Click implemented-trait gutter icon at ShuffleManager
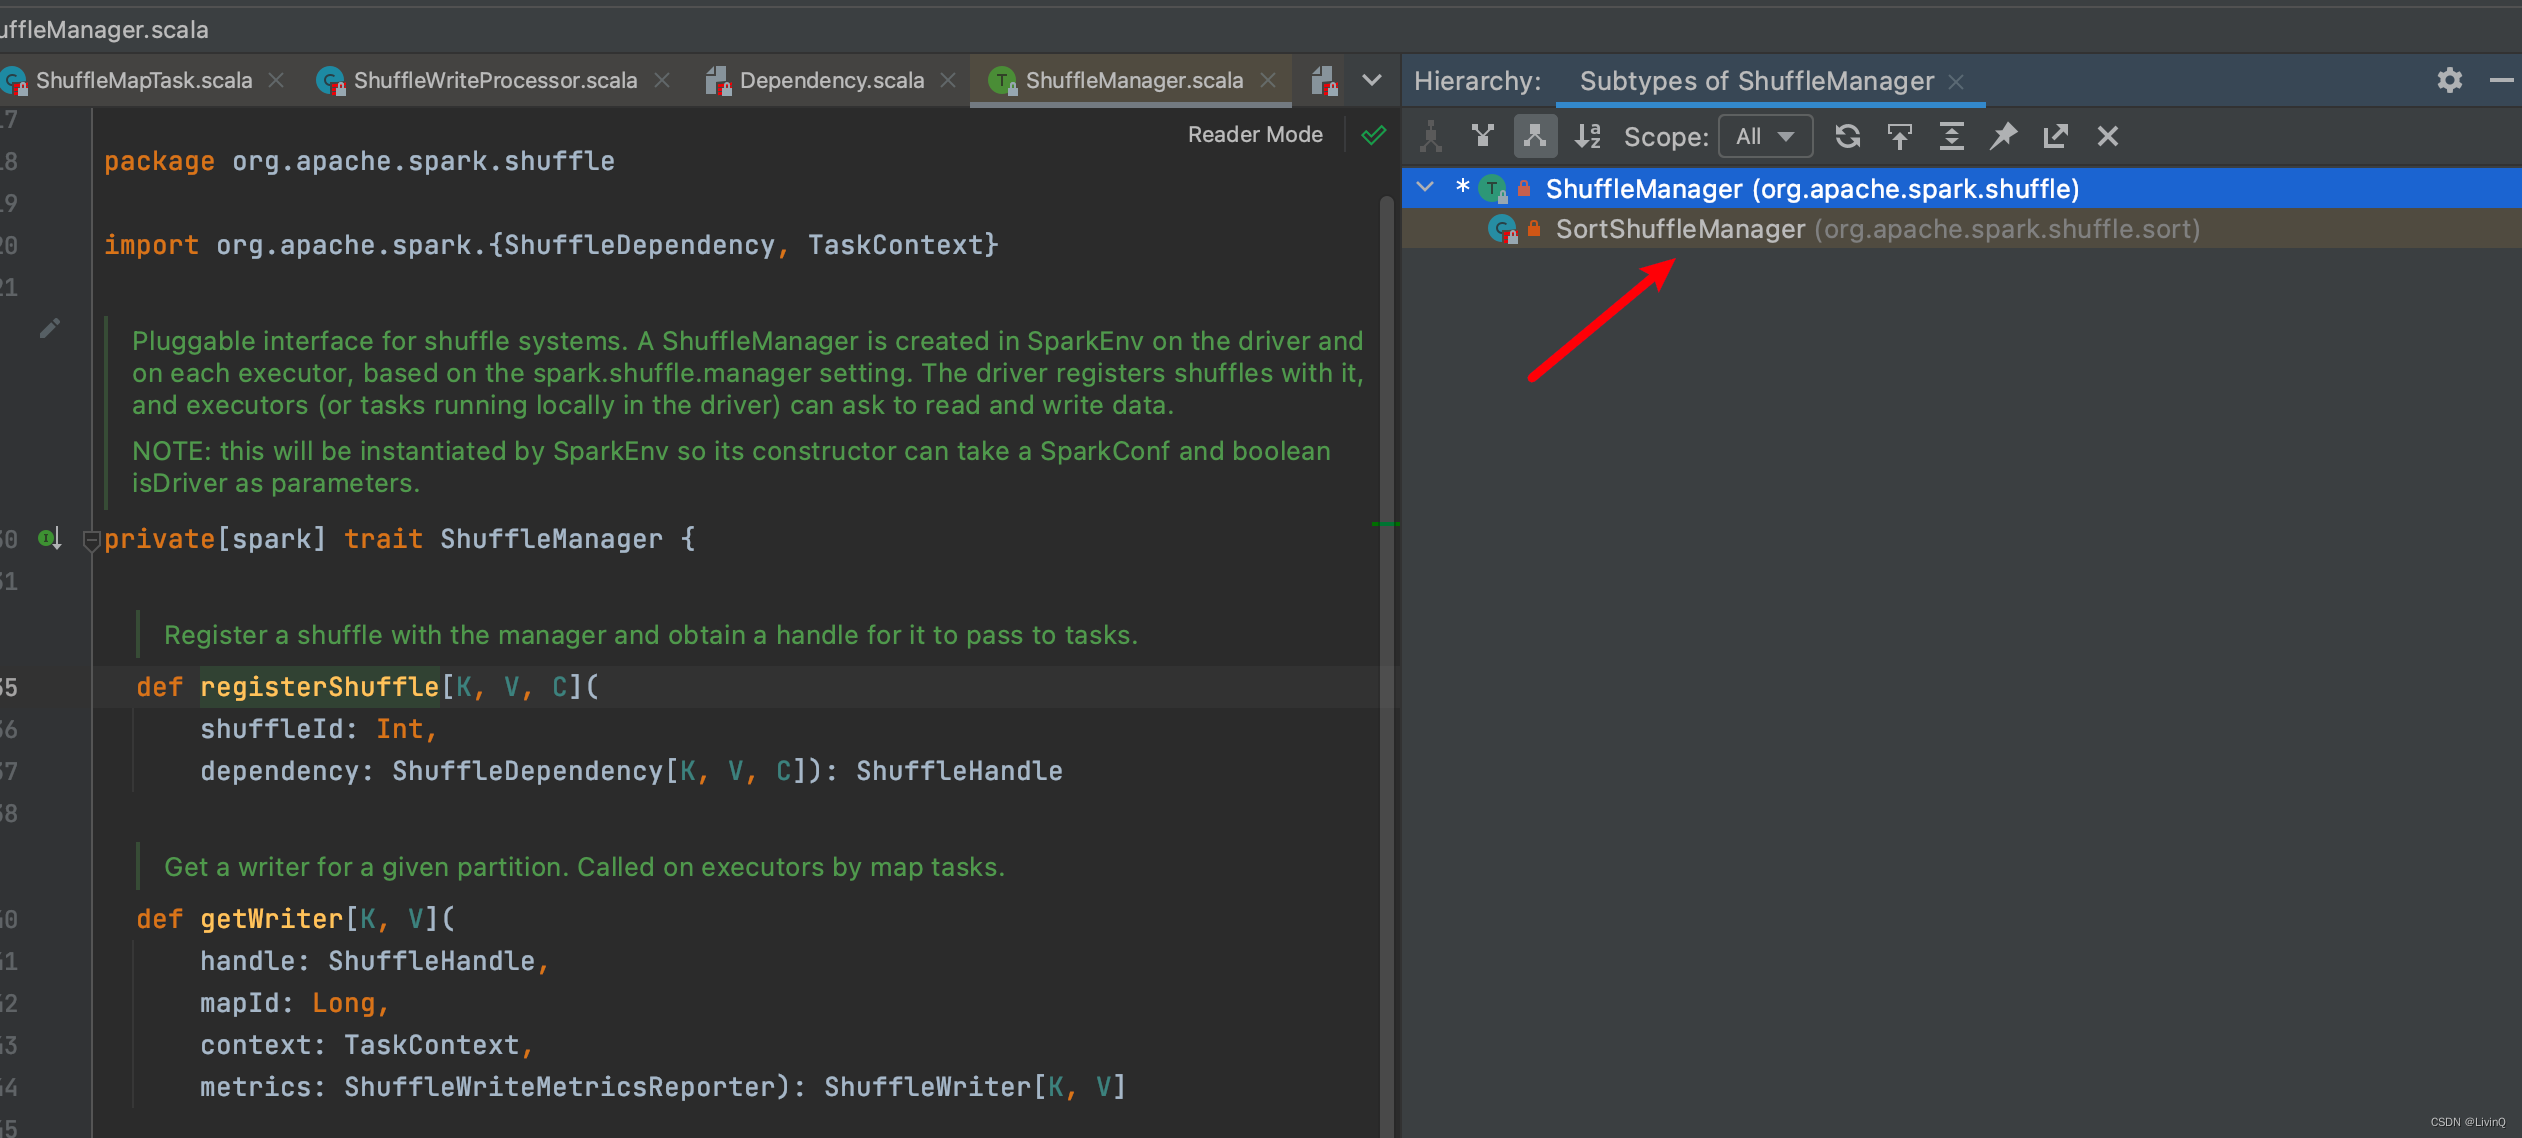 point(49,539)
